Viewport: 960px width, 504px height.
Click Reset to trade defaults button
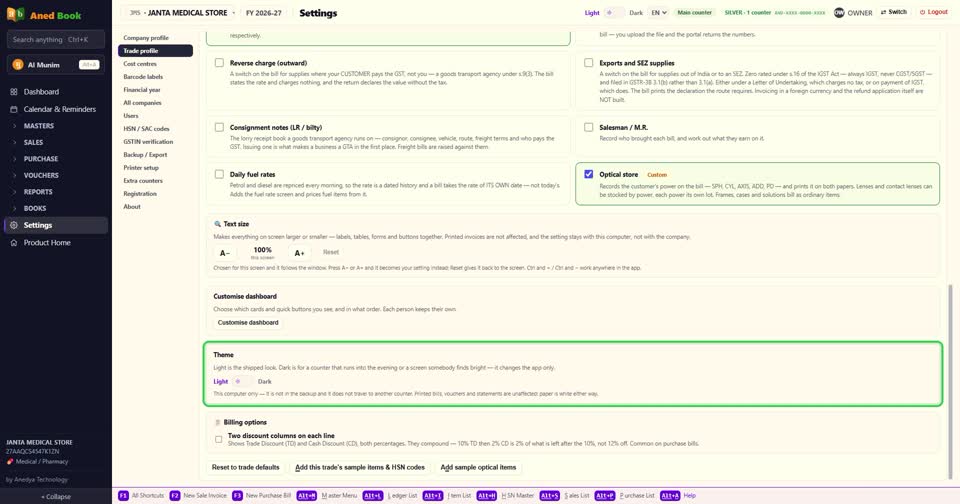pyautogui.click(x=246, y=467)
